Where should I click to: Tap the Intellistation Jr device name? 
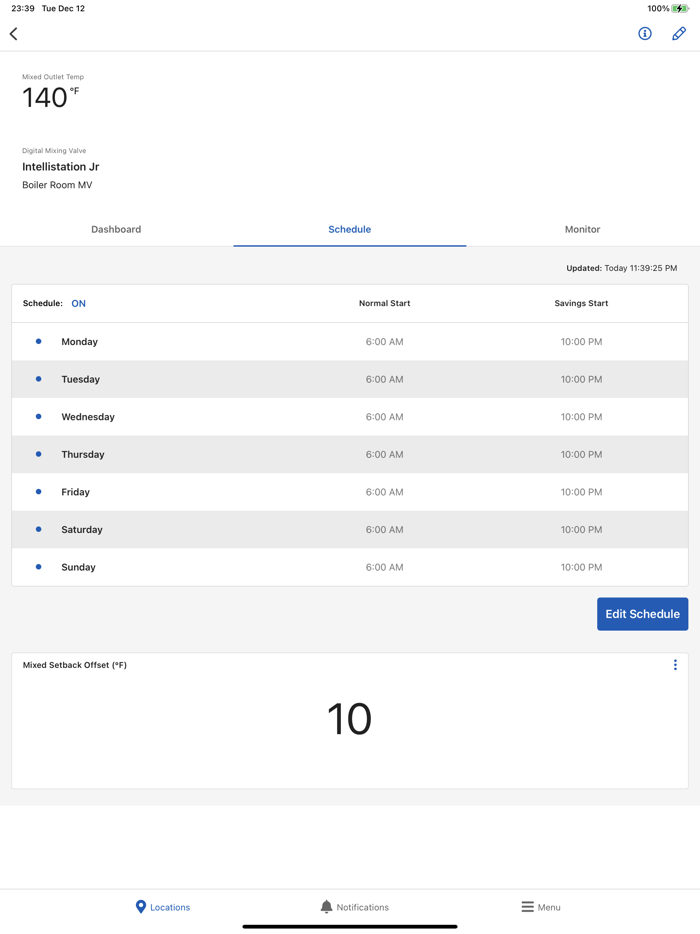pyautogui.click(x=61, y=167)
